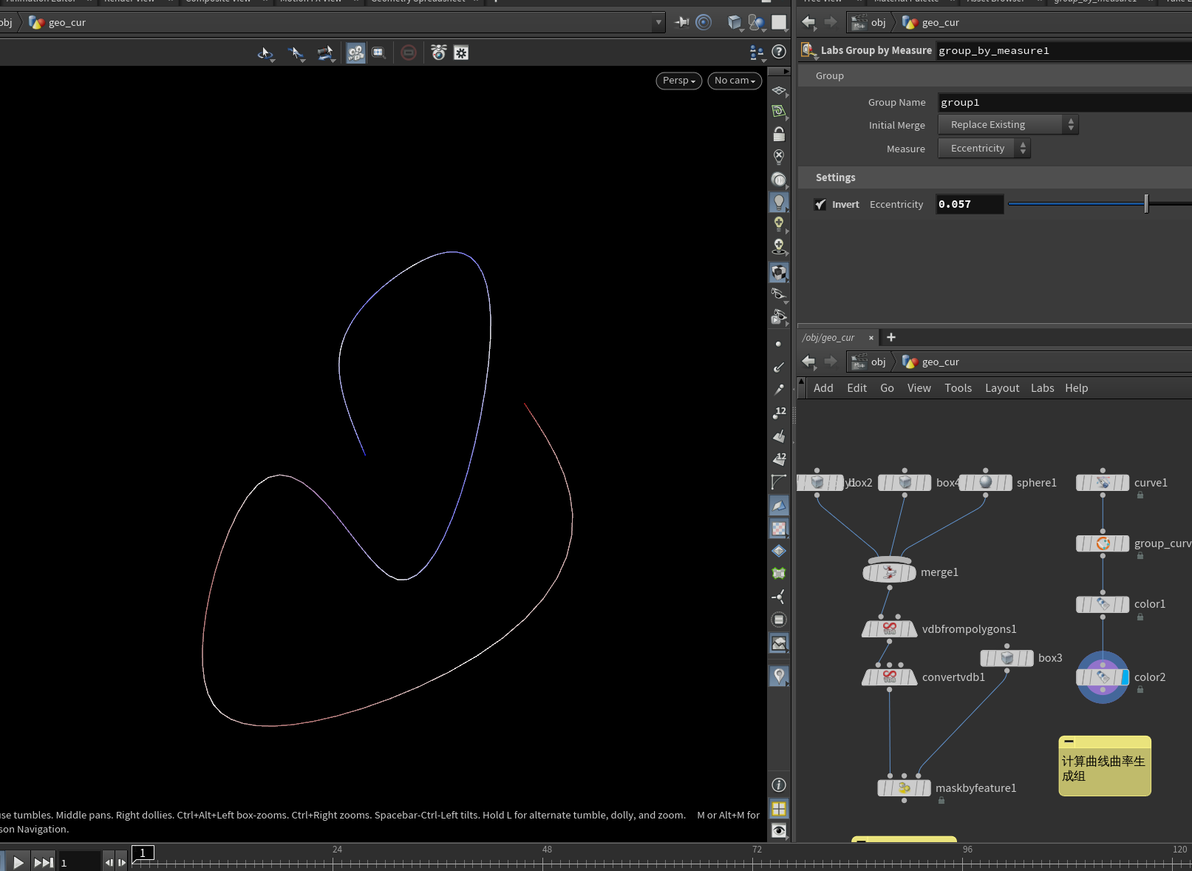Open the Persp viewport dropdown

click(x=678, y=80)
